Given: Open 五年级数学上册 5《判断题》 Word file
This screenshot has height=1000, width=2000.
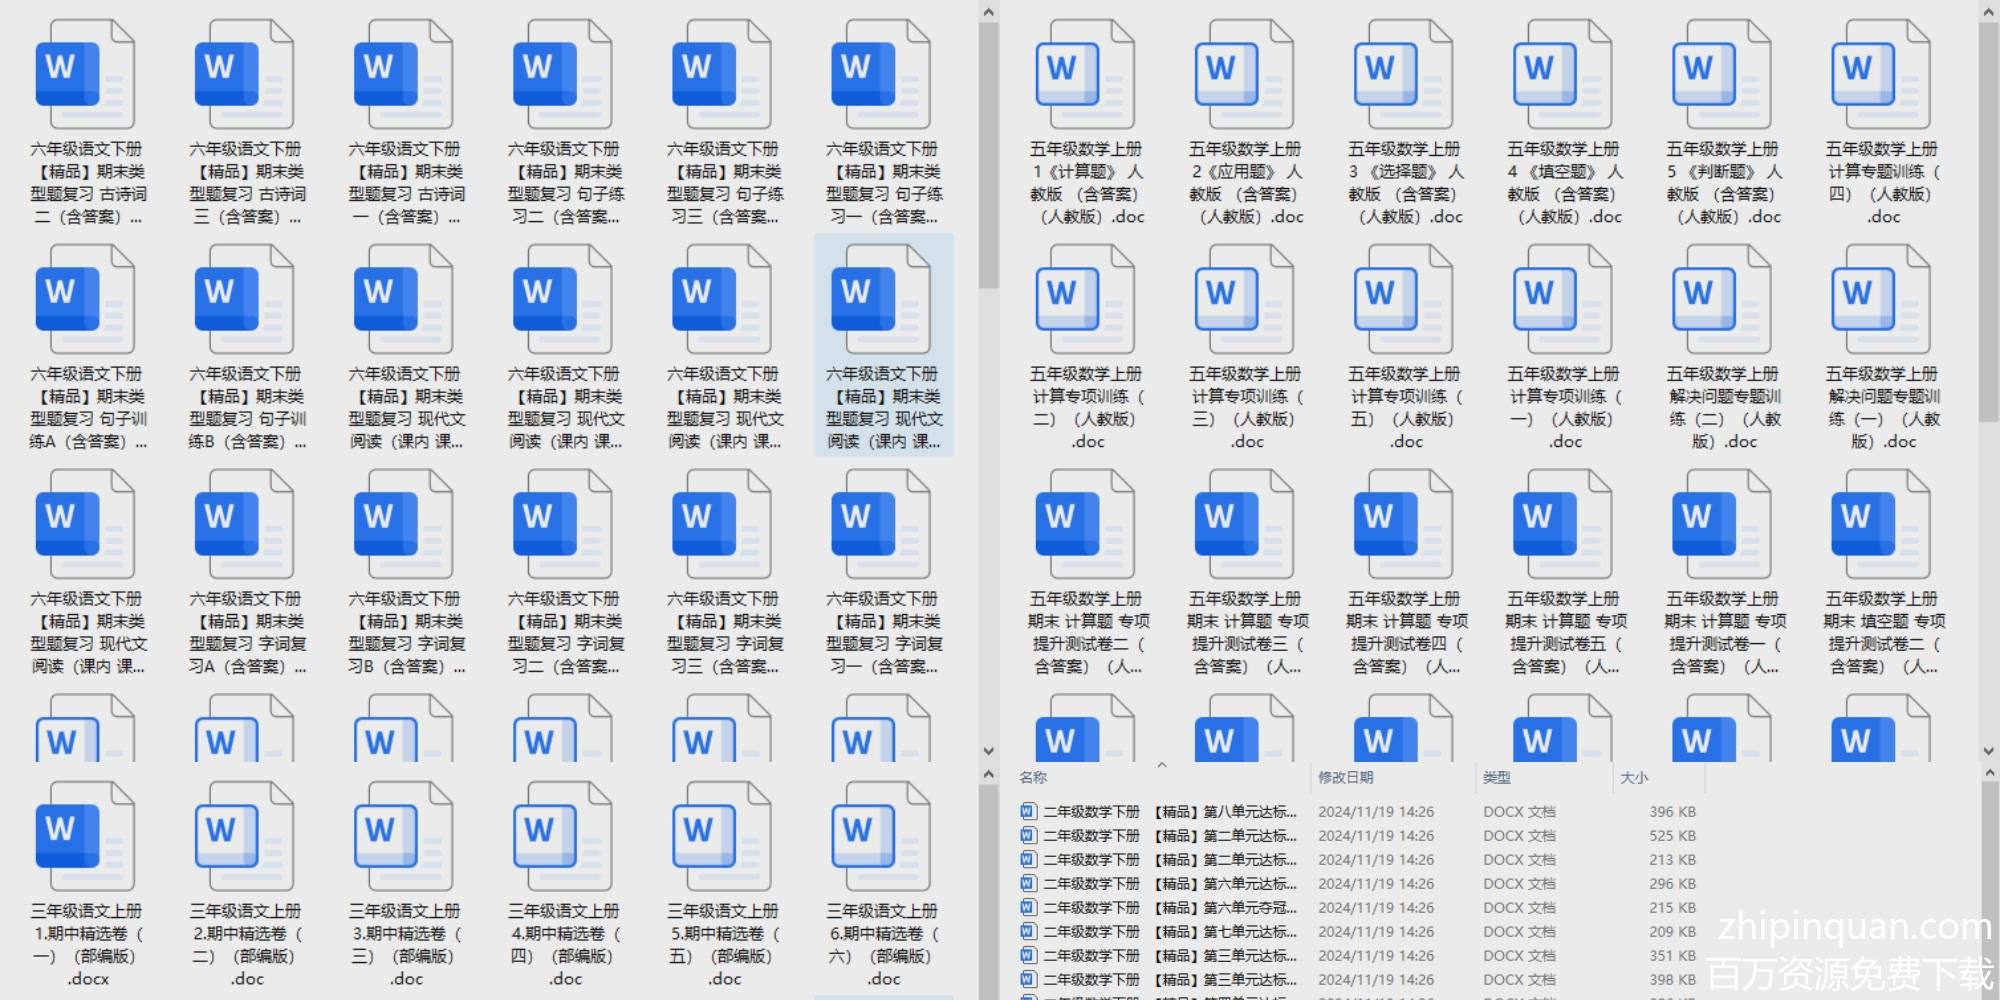Looking at the screenshot, I should tap(1720, 72).
